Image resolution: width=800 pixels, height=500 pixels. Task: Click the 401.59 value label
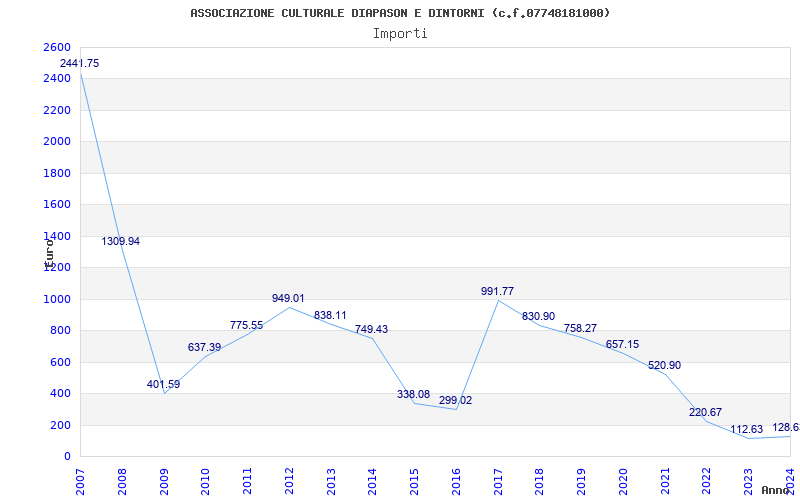click(163, 385)
